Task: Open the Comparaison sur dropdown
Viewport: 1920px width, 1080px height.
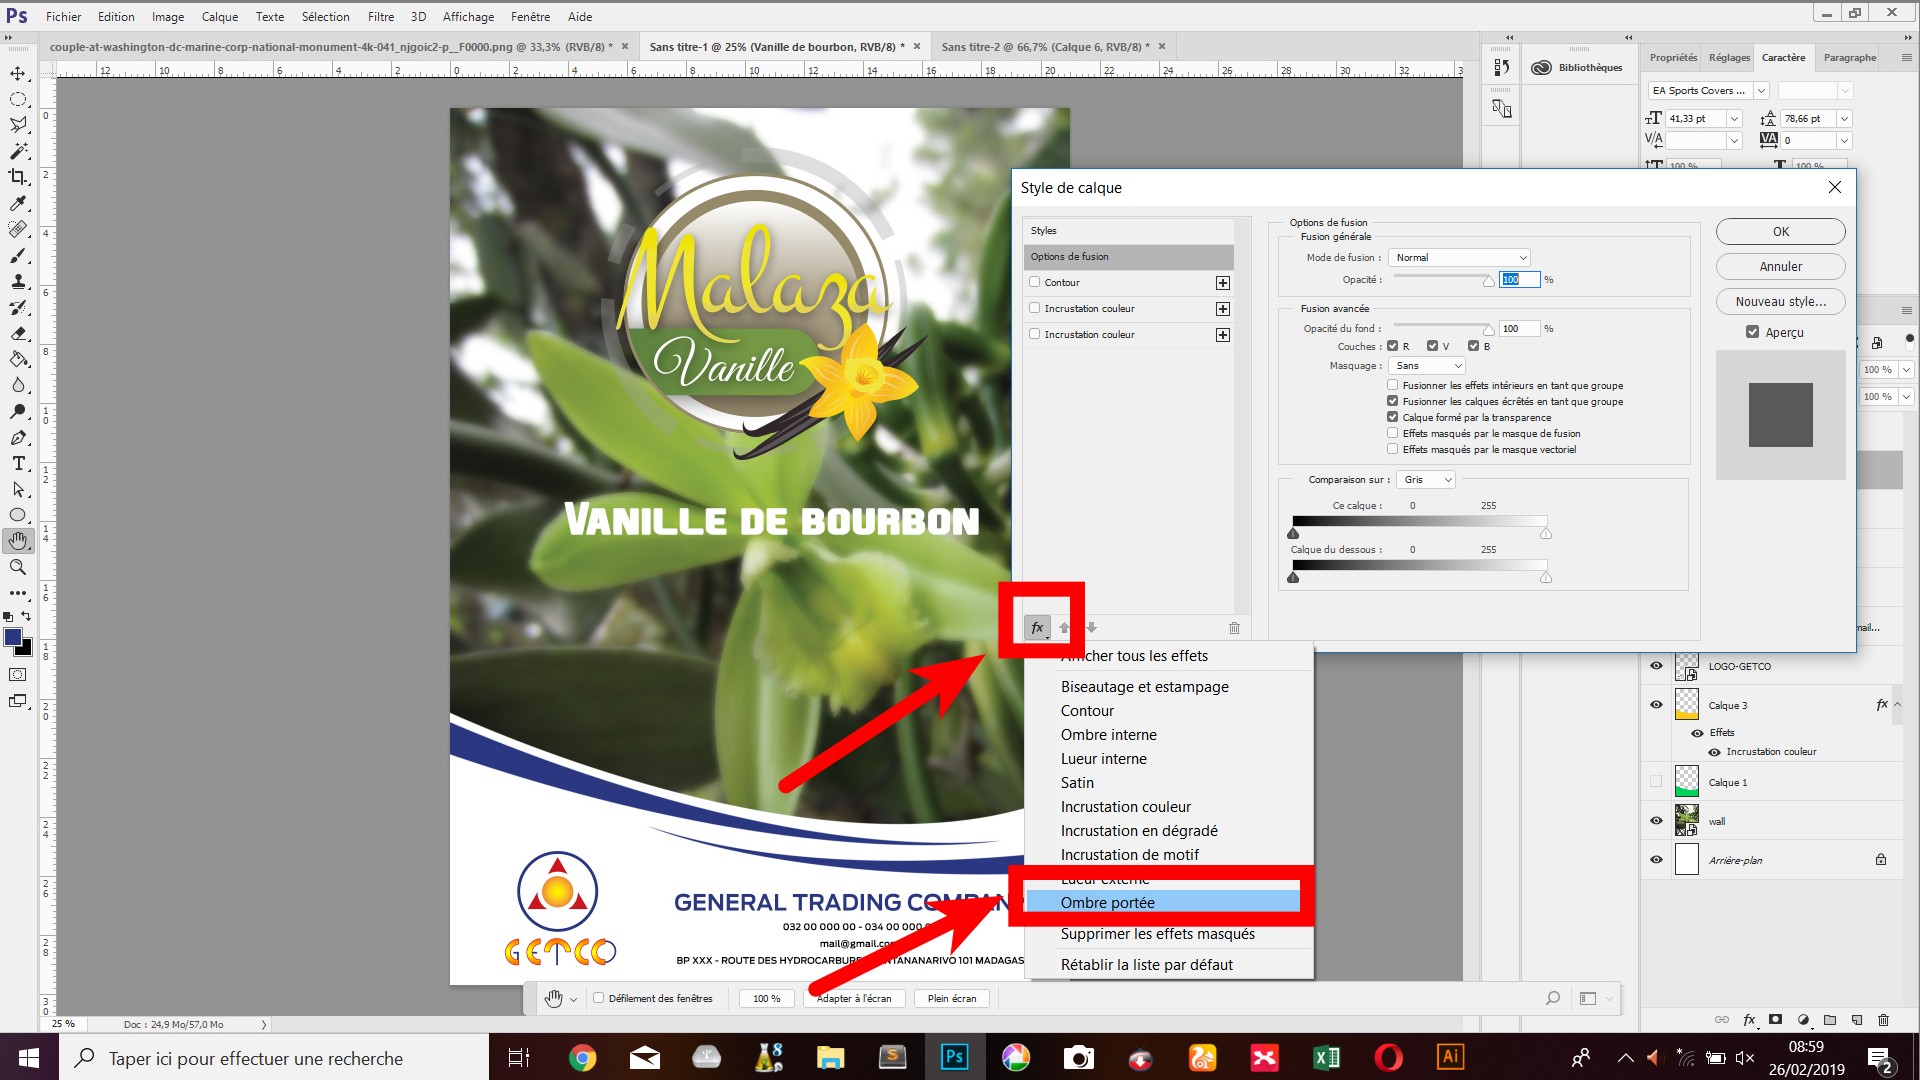Action: 1426,480
